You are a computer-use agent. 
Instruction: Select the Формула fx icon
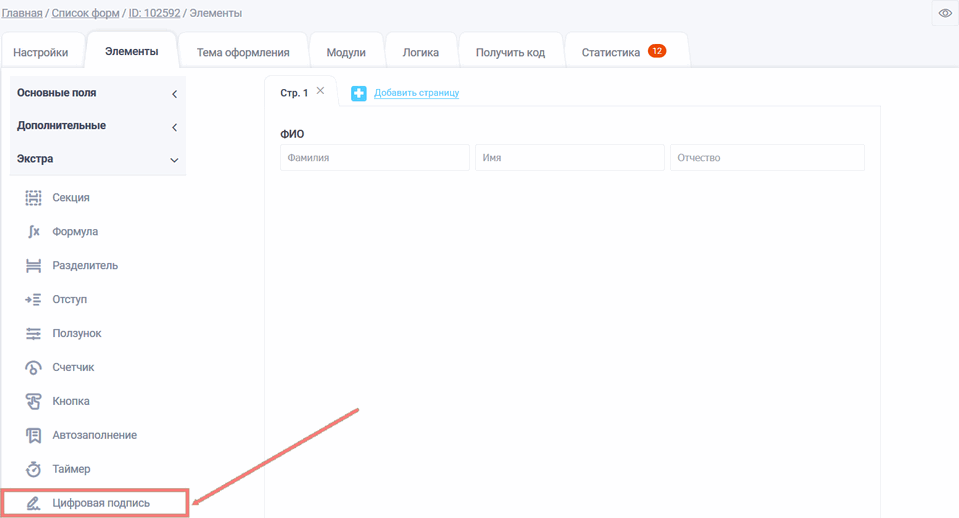33,232
